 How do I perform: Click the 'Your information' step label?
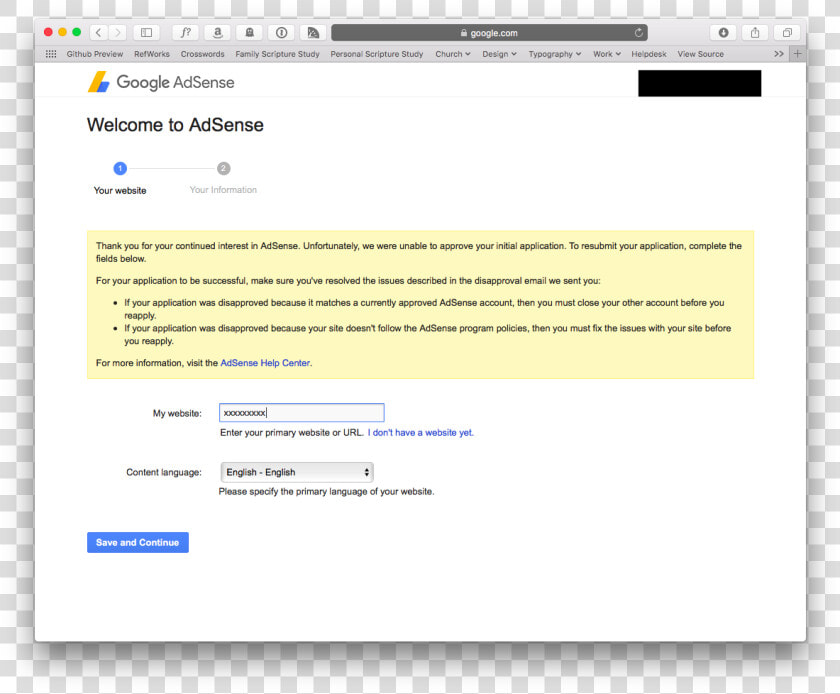[x=223, y=190]
